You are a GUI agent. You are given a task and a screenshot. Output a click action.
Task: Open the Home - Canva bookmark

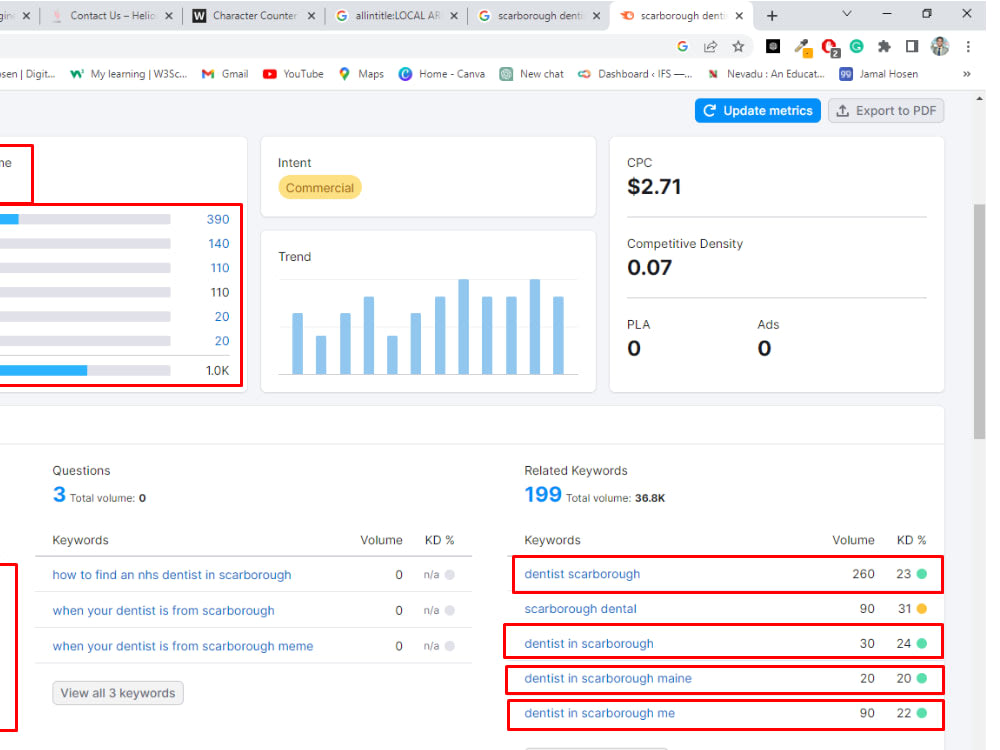pos(441,74)
